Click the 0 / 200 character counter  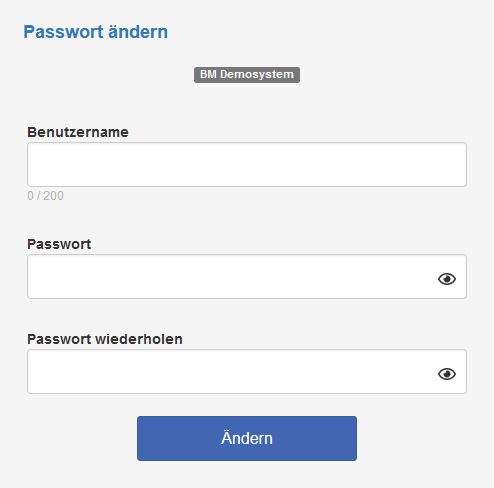pos(45,196)
